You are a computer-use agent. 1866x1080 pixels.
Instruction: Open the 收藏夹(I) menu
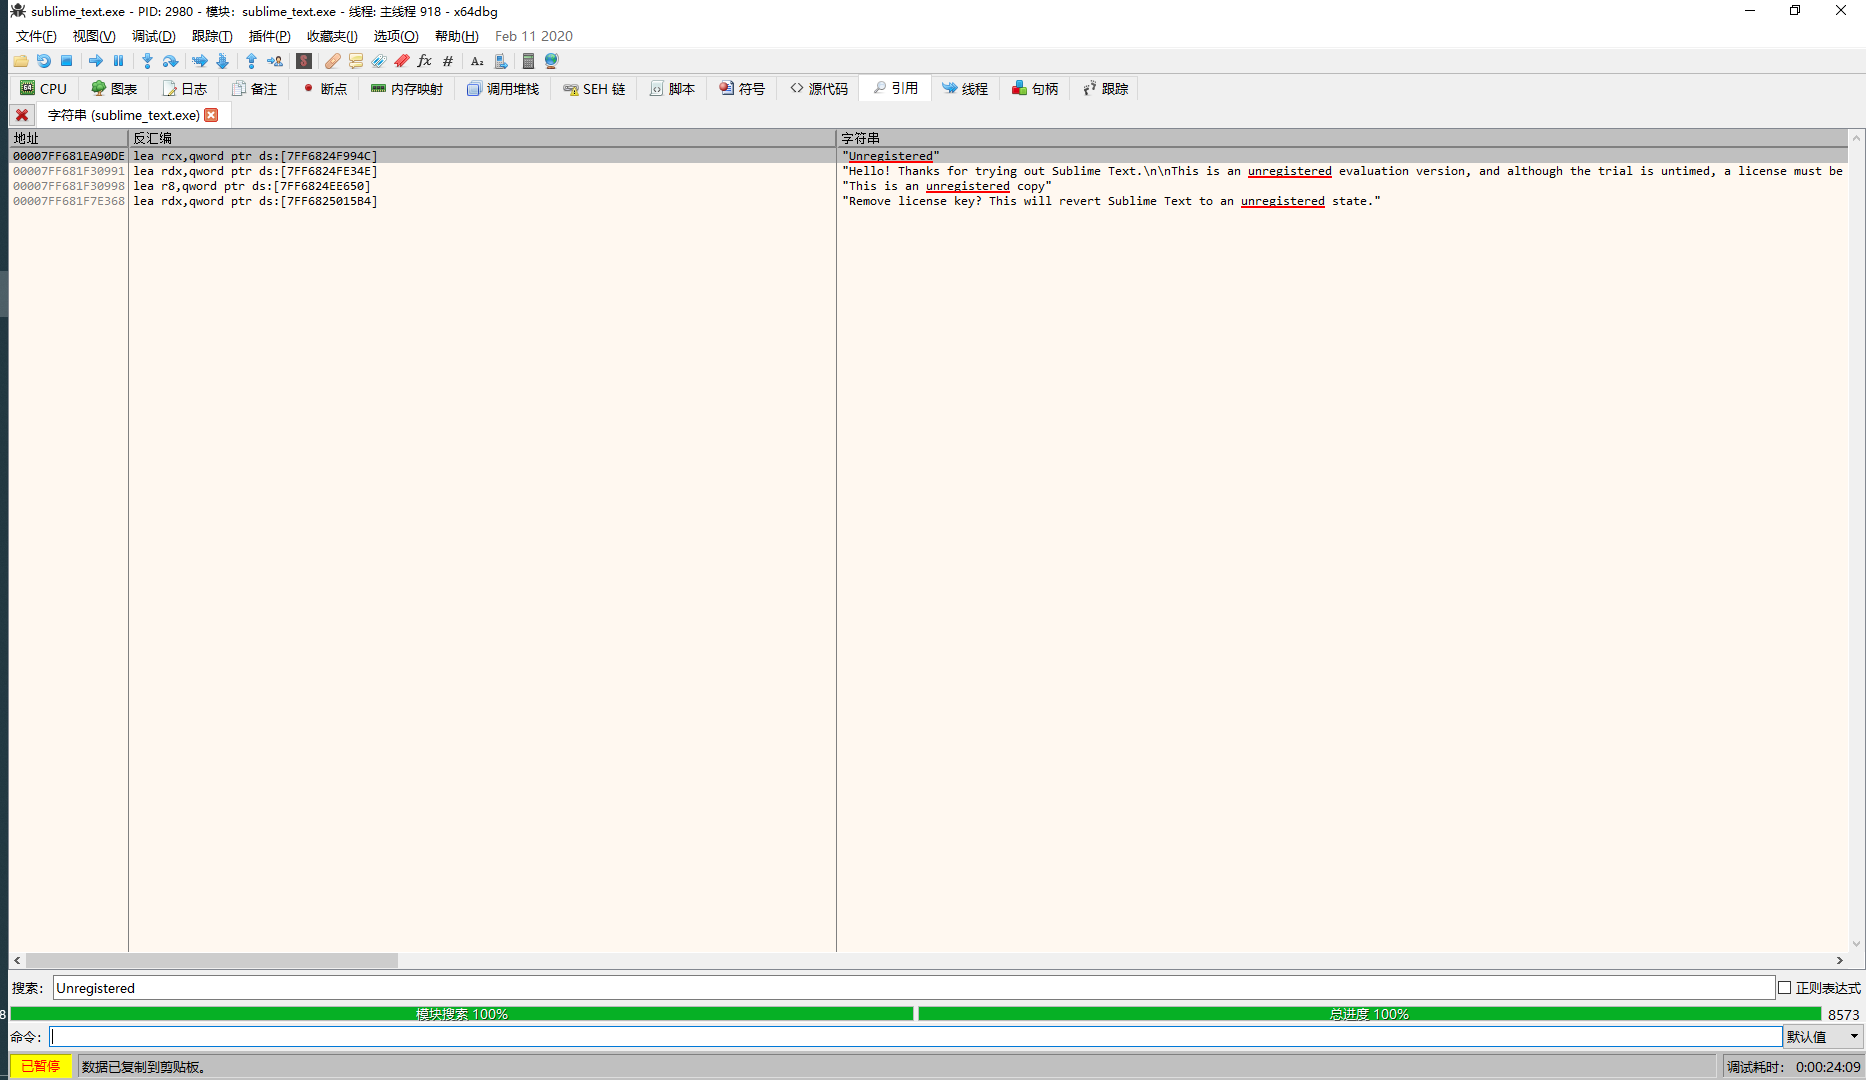[332, 36]
